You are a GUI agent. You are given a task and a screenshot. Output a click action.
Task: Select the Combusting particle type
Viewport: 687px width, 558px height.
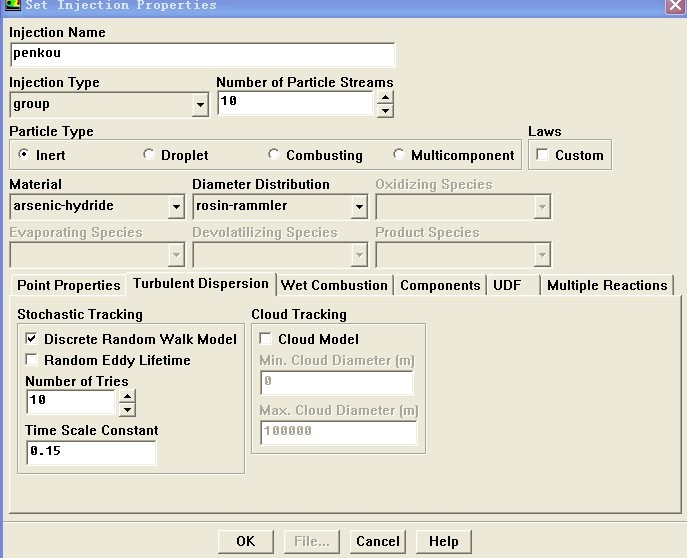coord(274,155)
